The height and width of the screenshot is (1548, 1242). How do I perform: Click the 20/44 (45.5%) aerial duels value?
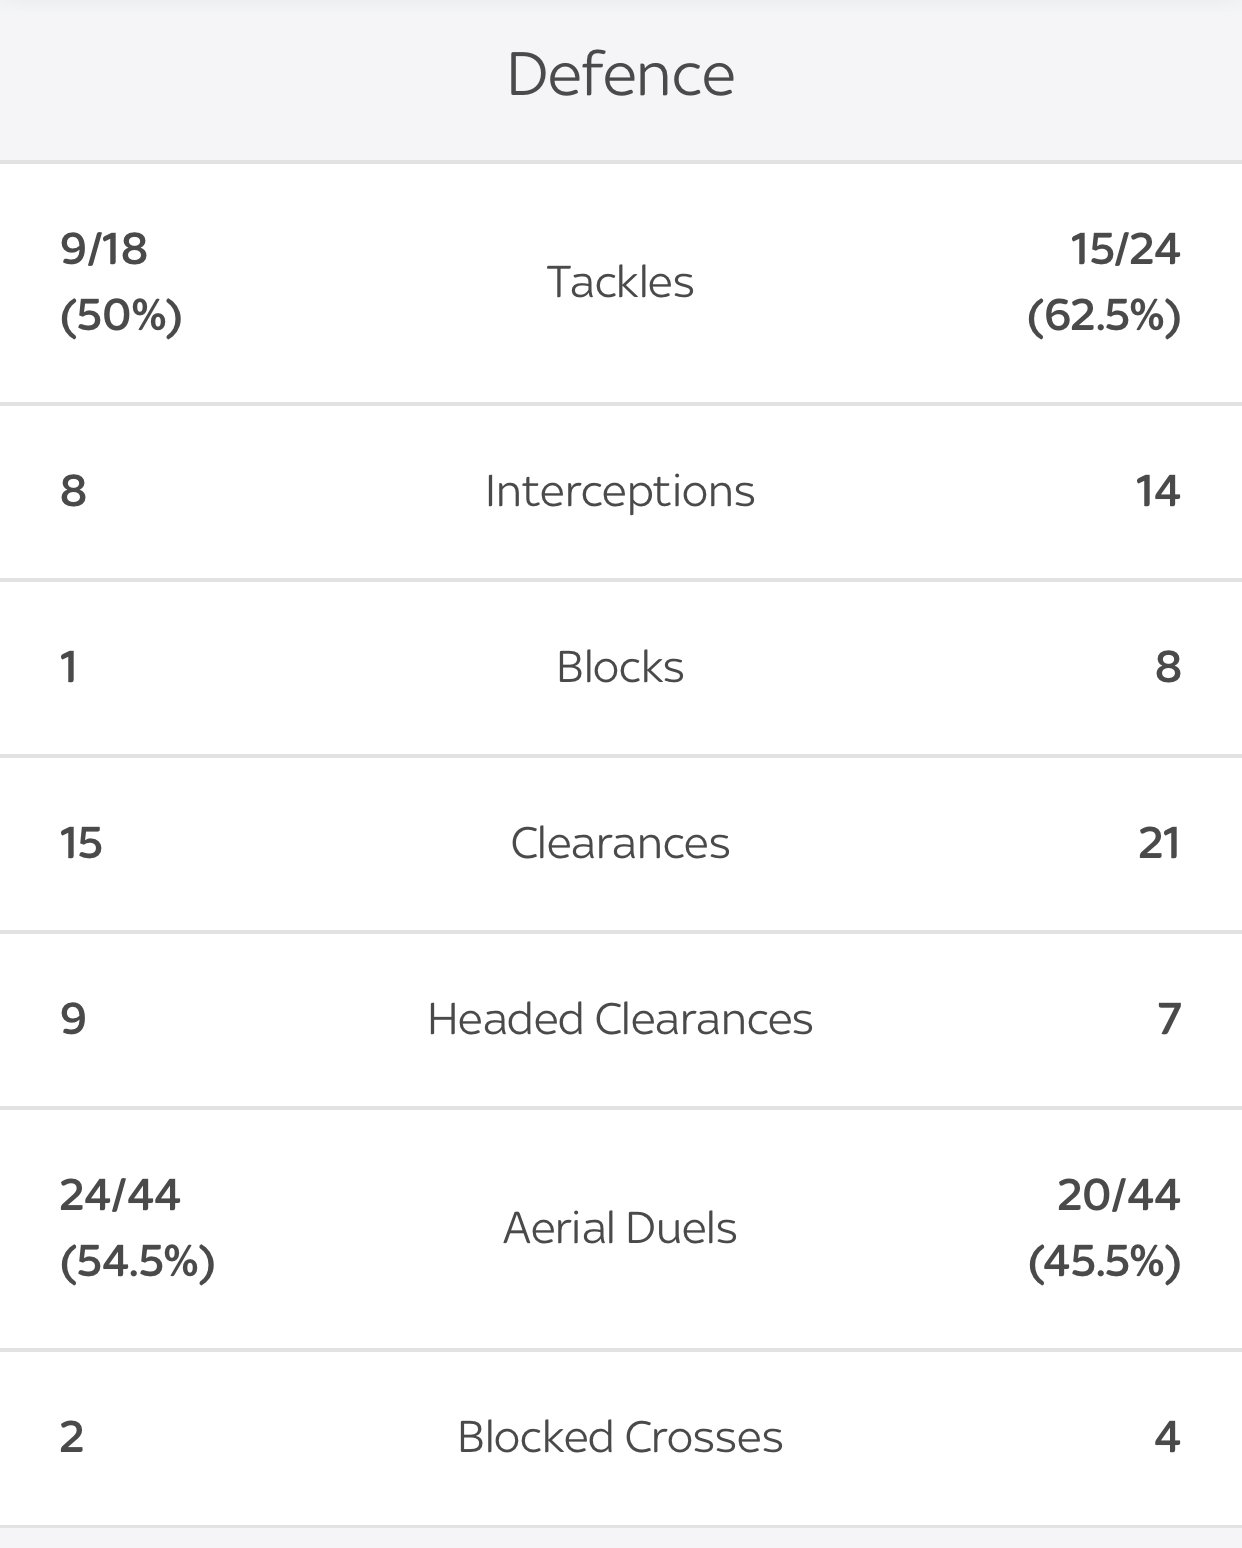1104,1228
